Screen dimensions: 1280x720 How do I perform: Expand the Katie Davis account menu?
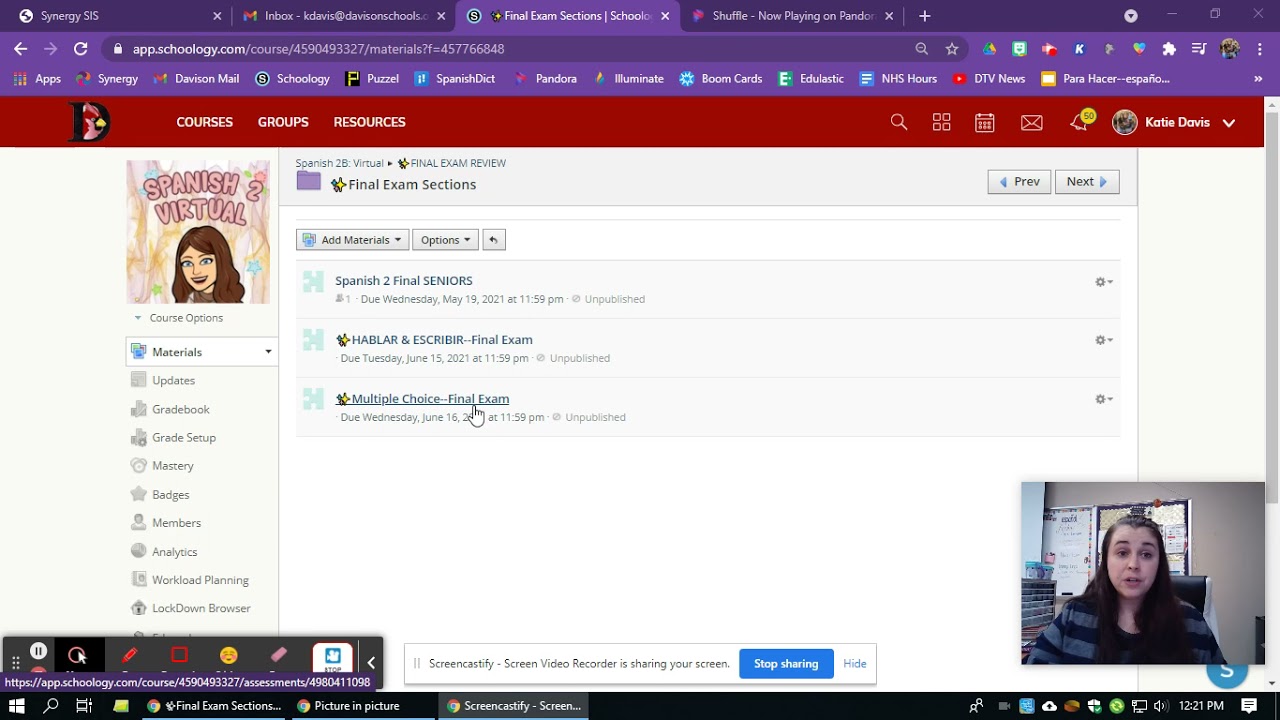pos(1174,122)
